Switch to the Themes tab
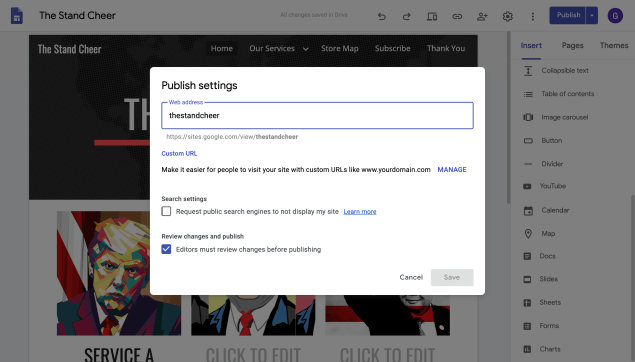This screenshot has height=362, width=635. click(x=614, y=45)
